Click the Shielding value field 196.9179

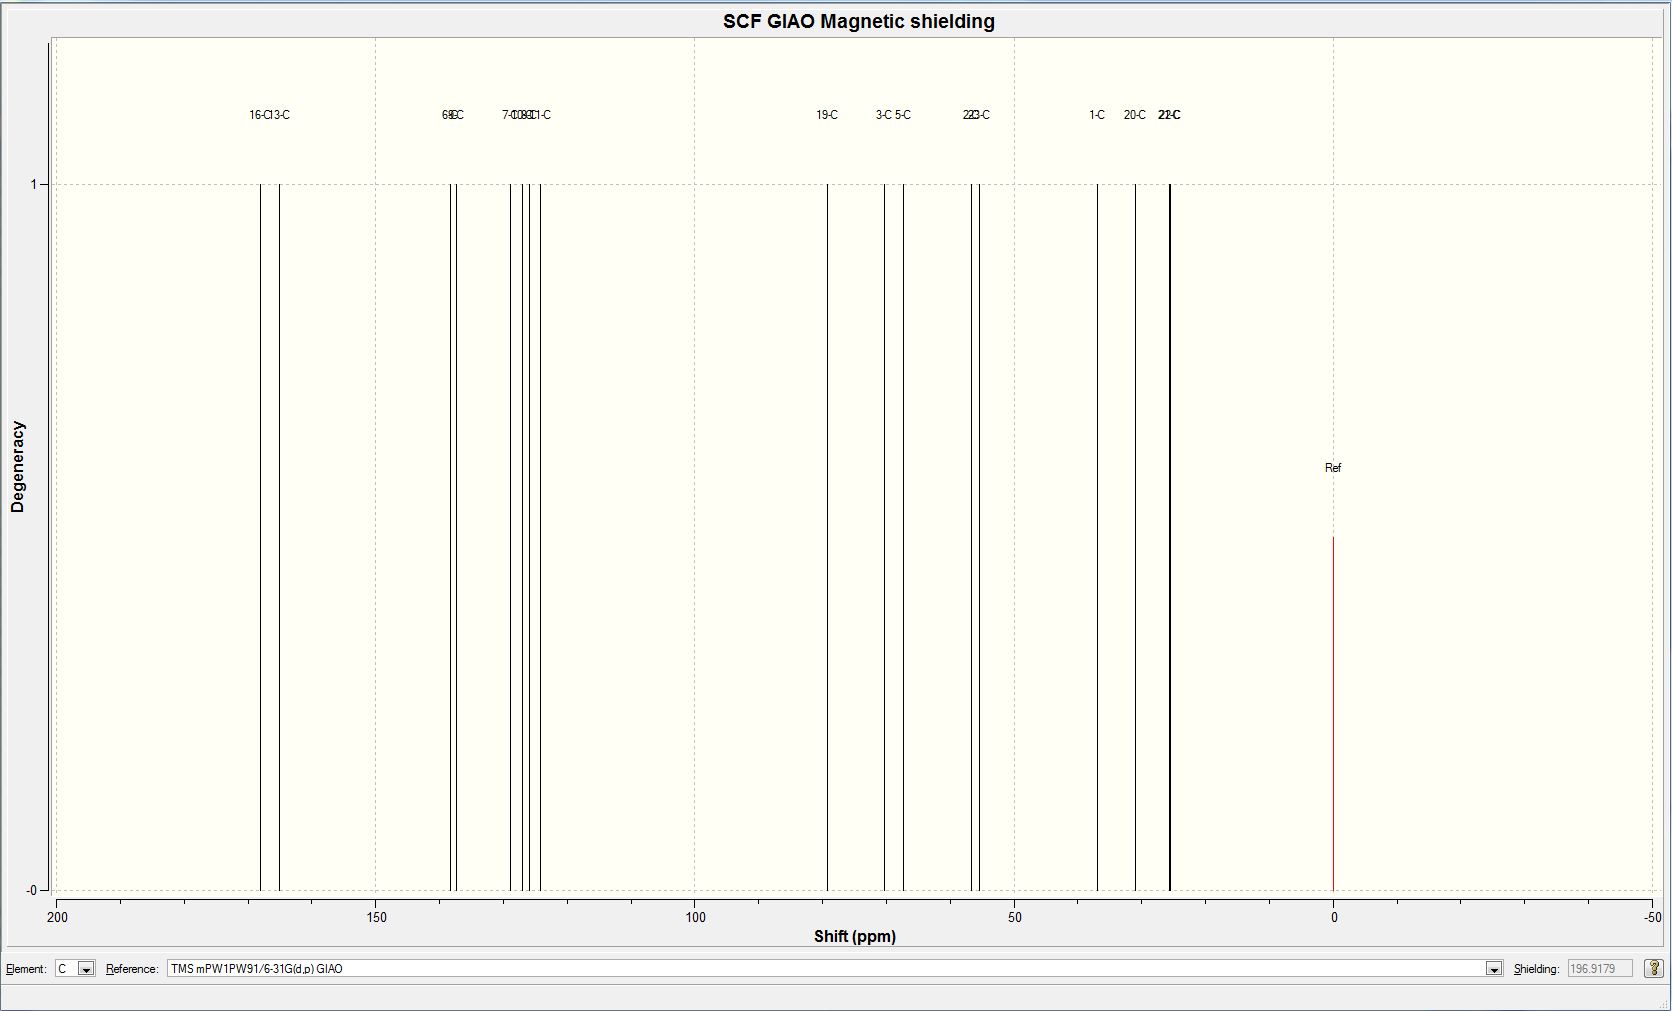(x=1601, y=968)
